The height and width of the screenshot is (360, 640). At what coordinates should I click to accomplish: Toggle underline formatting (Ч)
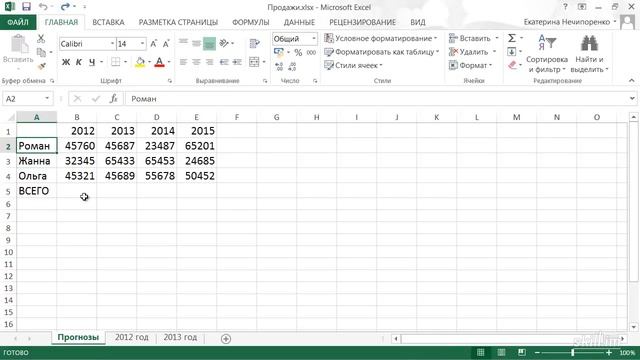point(92,62)
